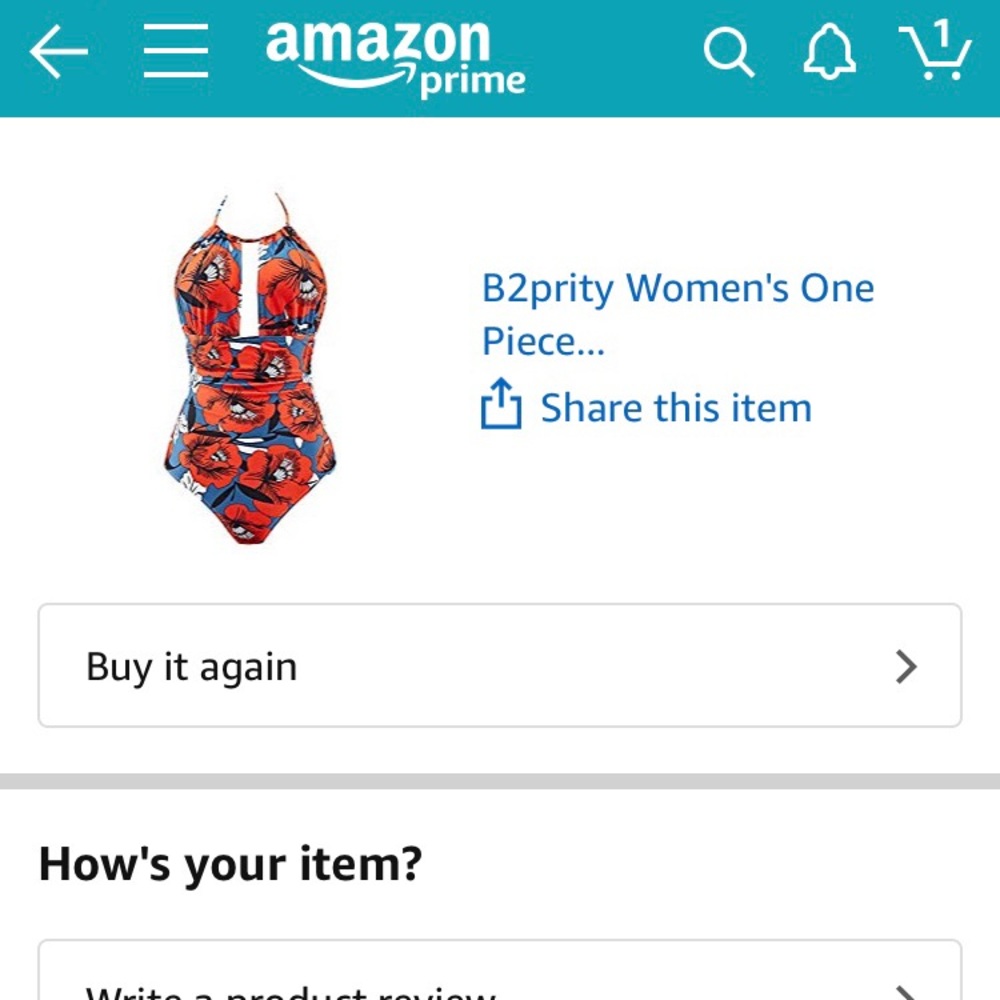Tap the gray divider below Buy it again

500,780
